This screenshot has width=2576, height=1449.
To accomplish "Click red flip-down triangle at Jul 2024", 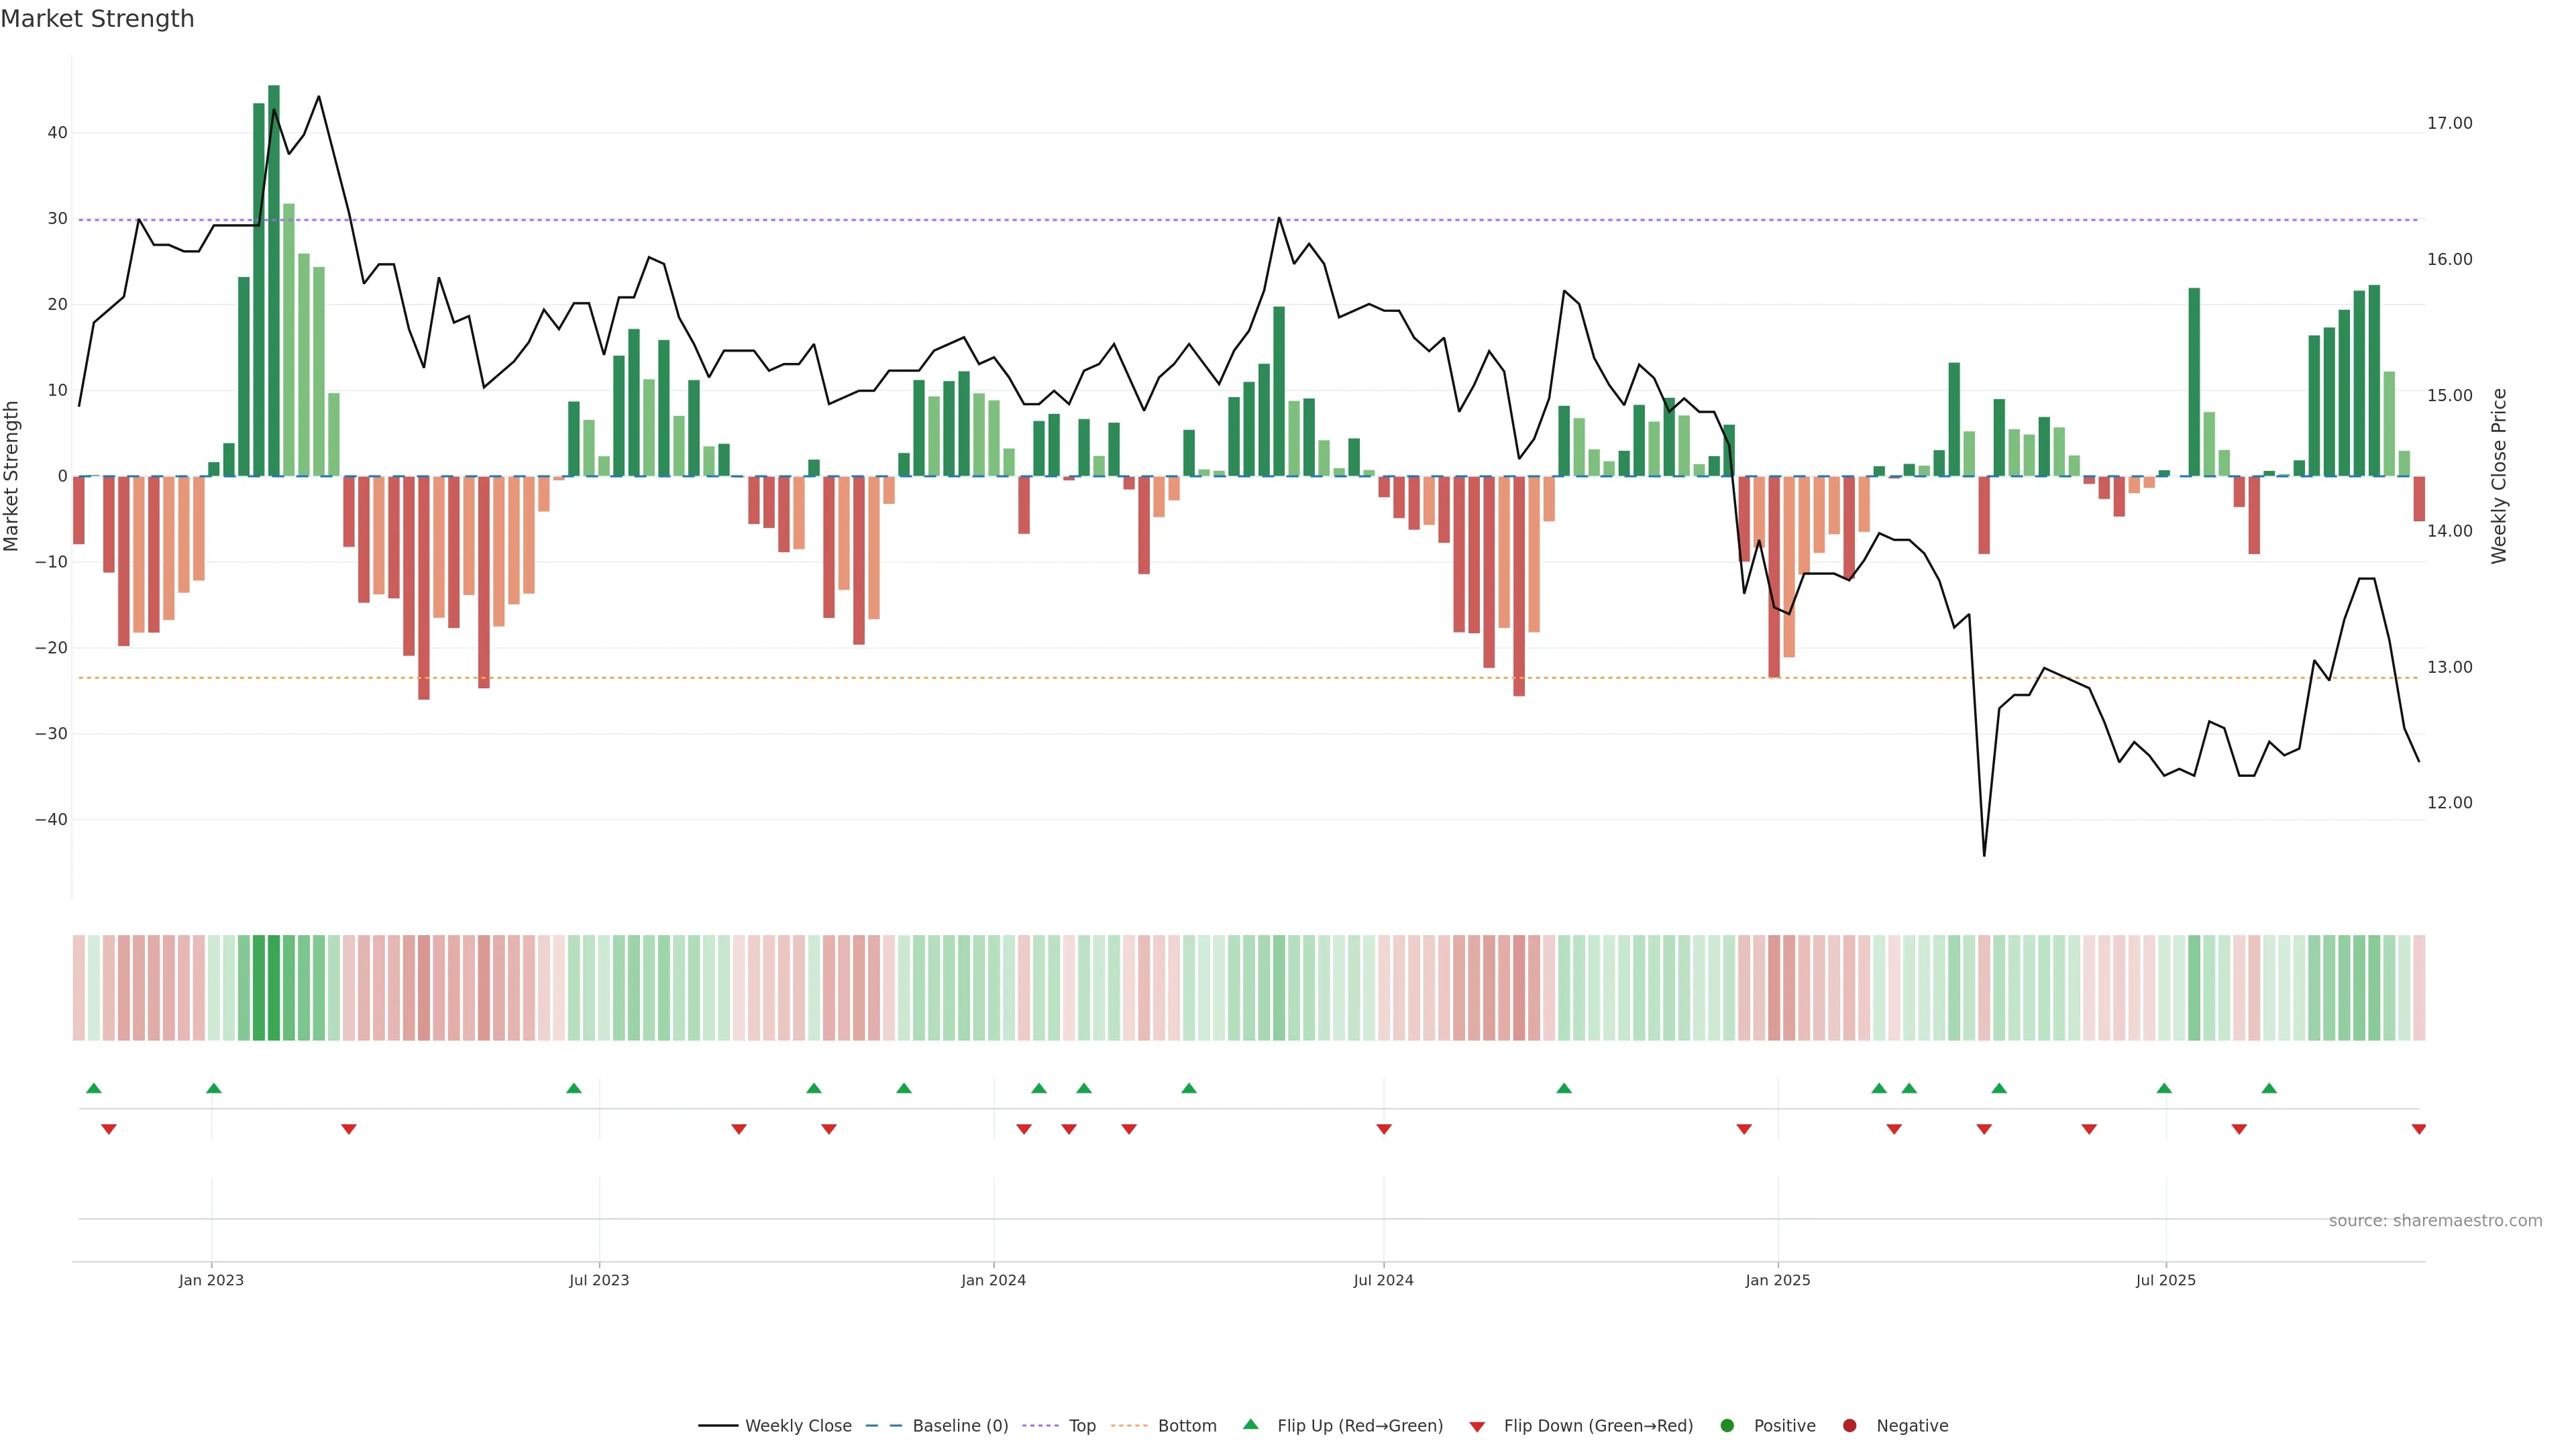I will point(1384,1129).
